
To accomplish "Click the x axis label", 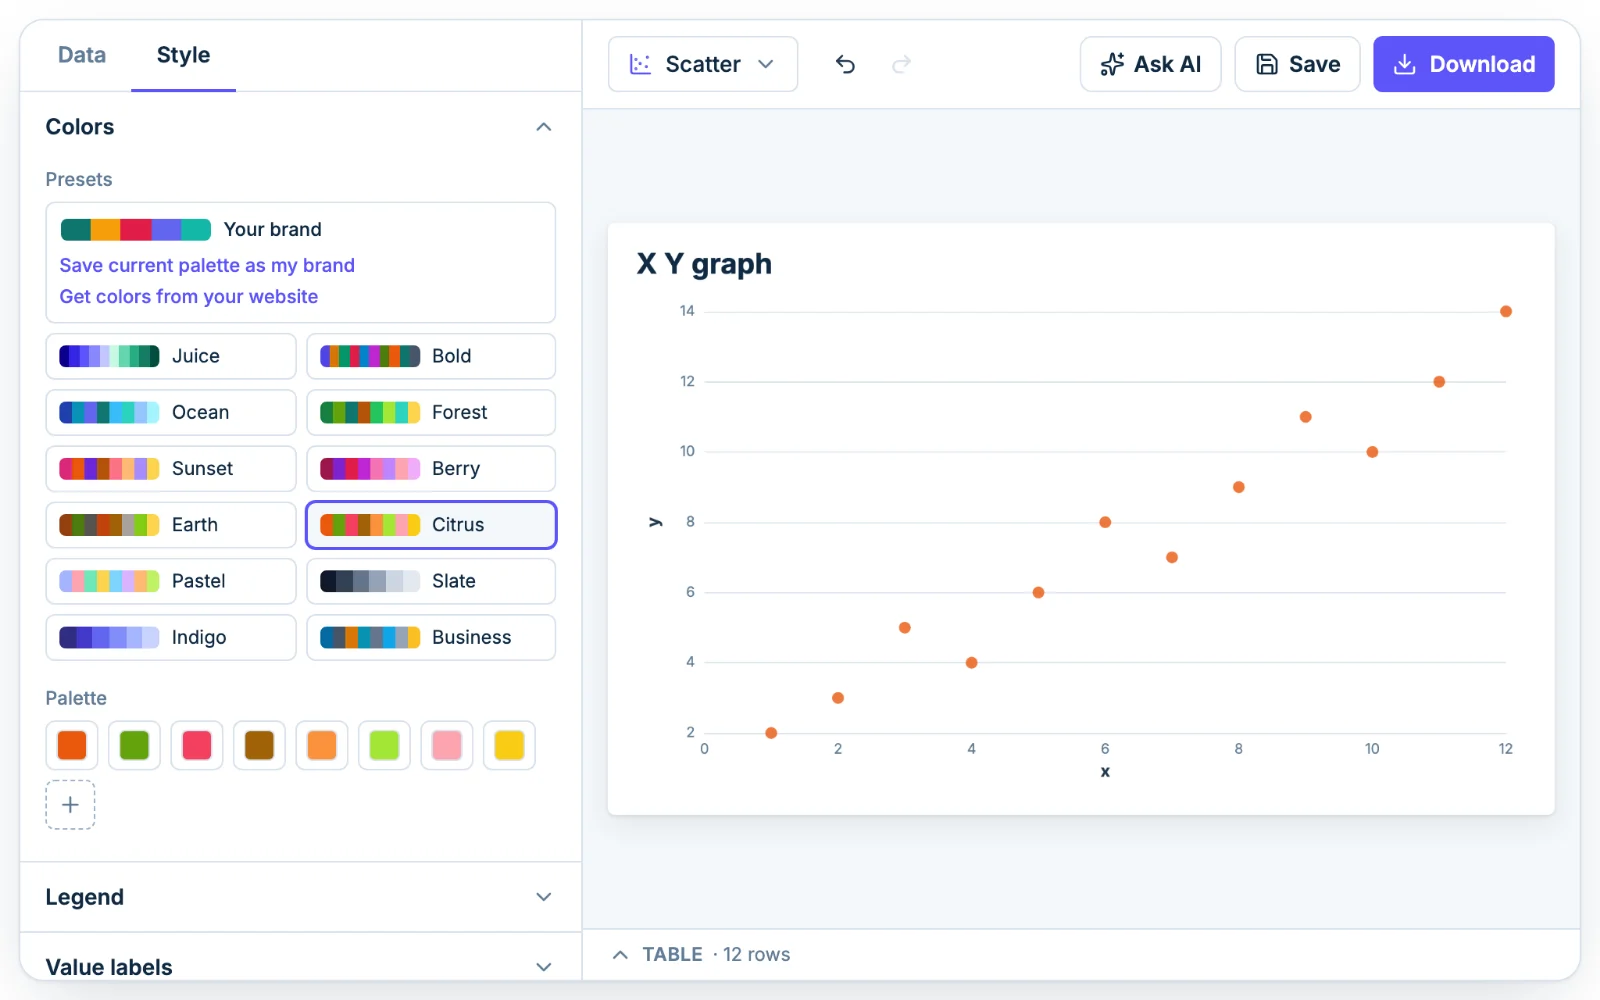I will point(1105,772).
